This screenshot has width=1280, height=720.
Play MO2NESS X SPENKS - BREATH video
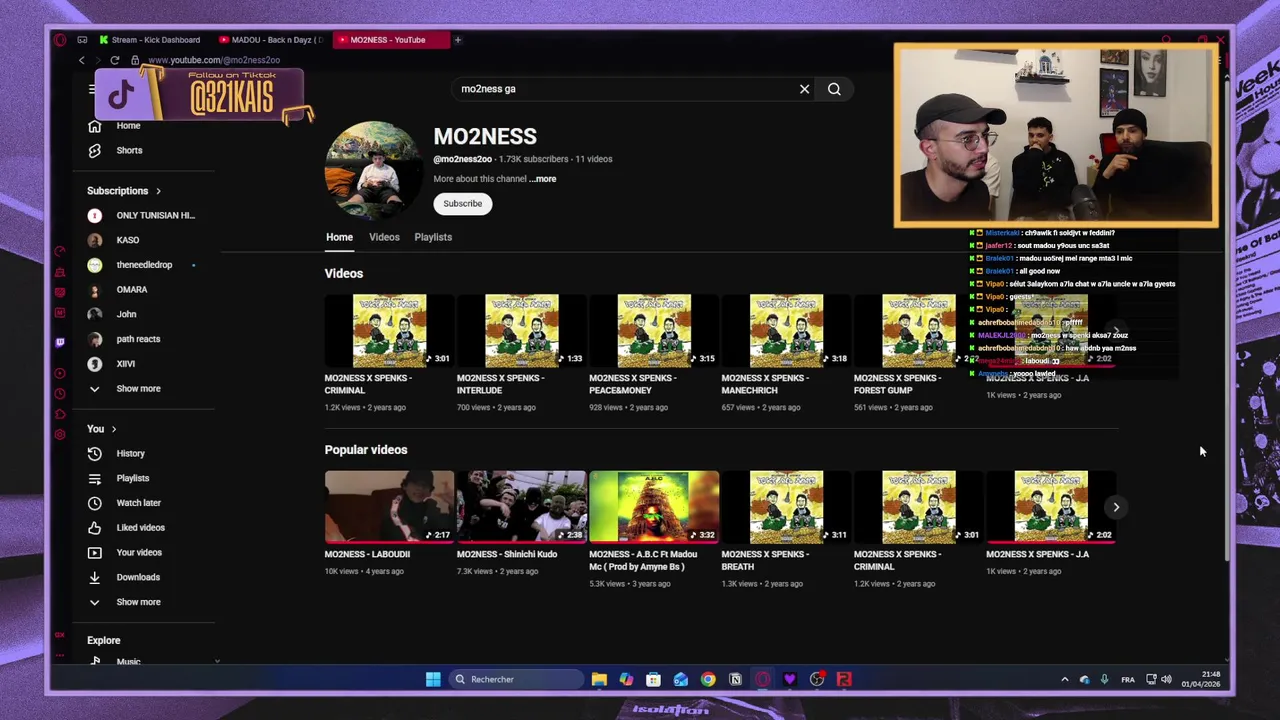786,506
